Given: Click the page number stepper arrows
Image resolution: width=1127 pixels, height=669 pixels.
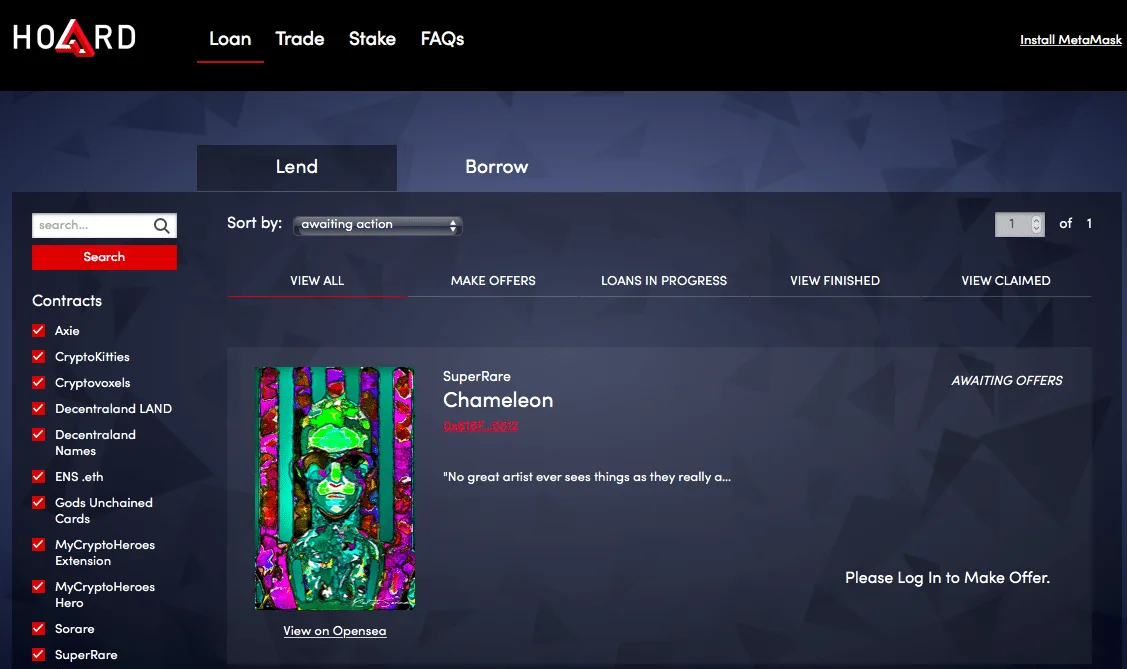Looking at the screenshot, I should click(x=1036, y=224).
